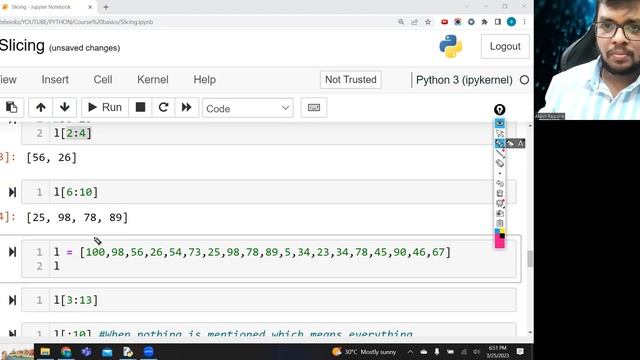
Task: Select the eraser annotation tool
Action: (500, 163)
